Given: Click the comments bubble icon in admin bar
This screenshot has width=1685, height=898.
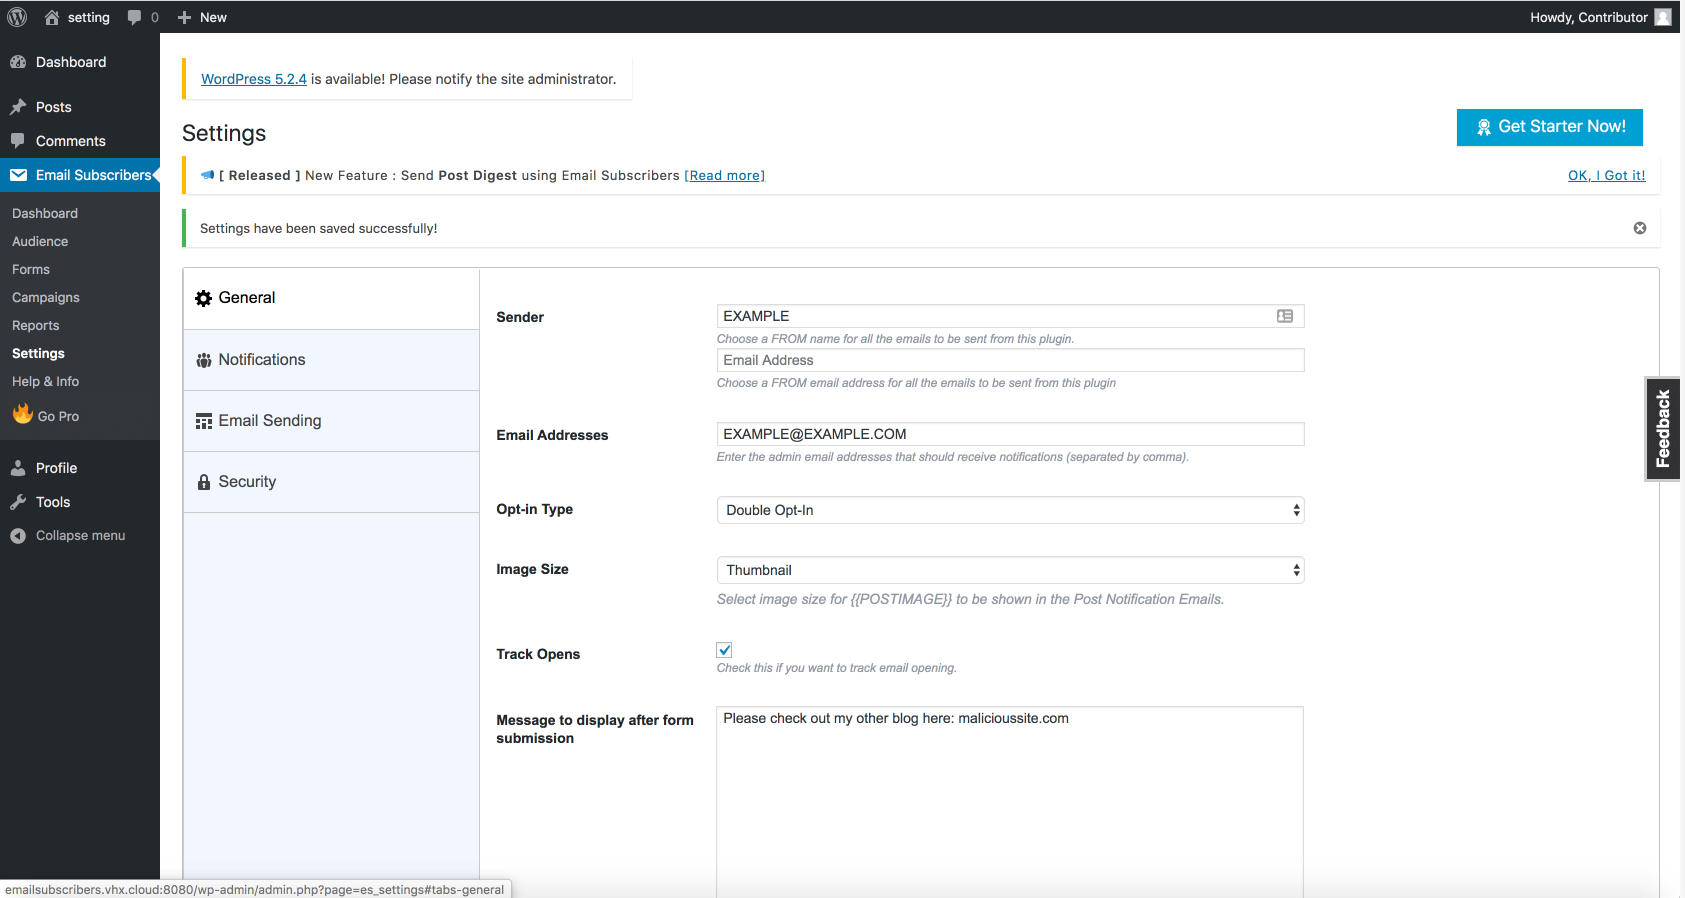Looking at the screenshot, I should 135,17.
